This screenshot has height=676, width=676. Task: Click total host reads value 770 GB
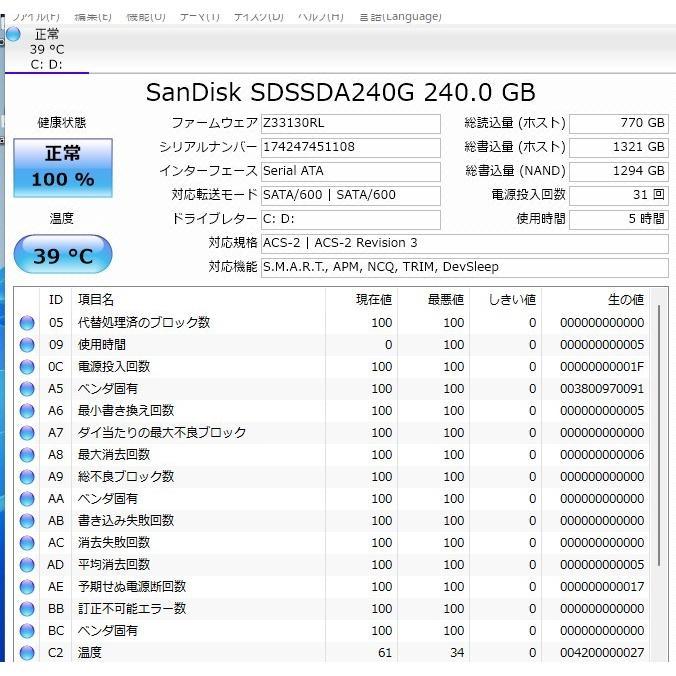pyautogui.click(x=619, y=123)
